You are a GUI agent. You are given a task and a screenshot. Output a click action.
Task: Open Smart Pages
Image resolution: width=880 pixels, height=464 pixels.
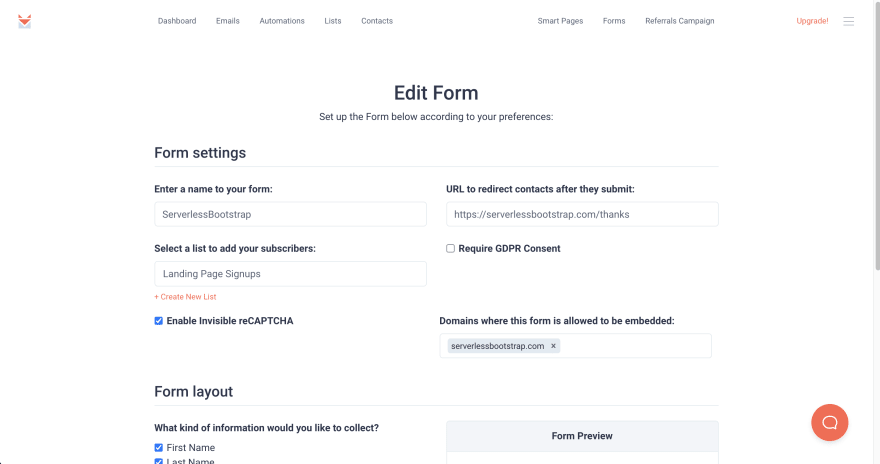(560, 21)
